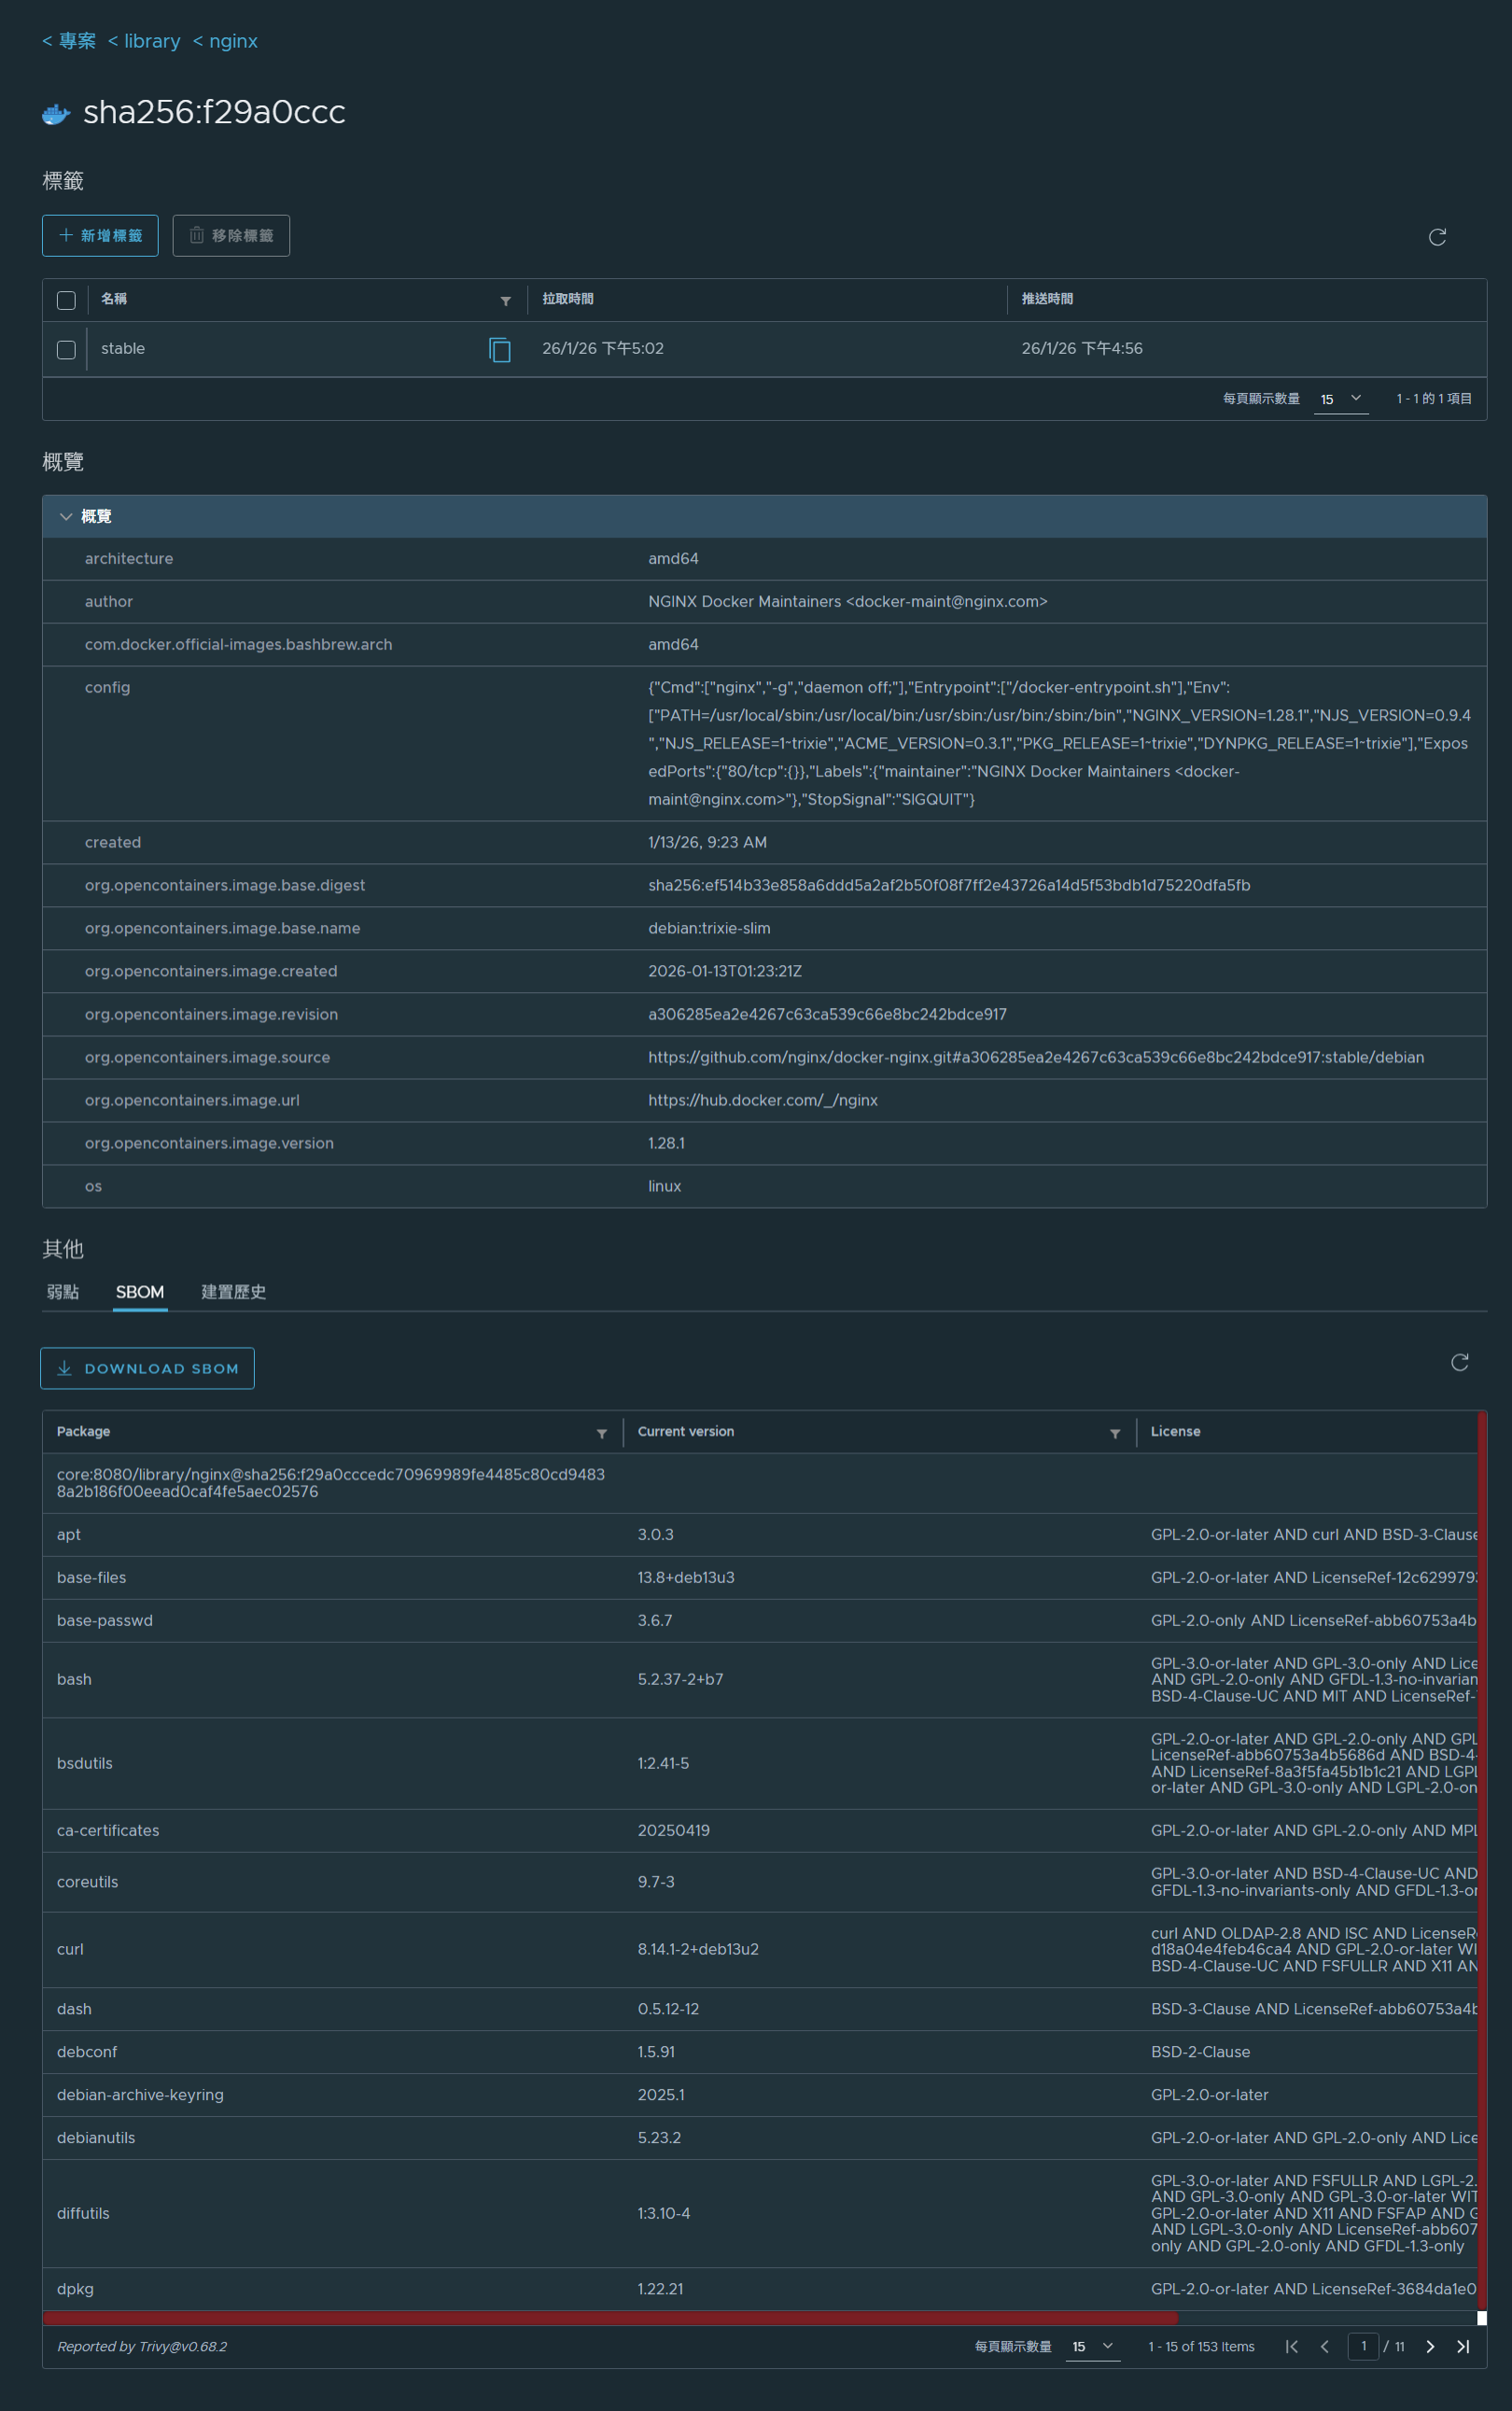Viewport: 1512px width, 2411px height.
Task: Click the base digest sha256 value
Action: [x=949, y=885]
